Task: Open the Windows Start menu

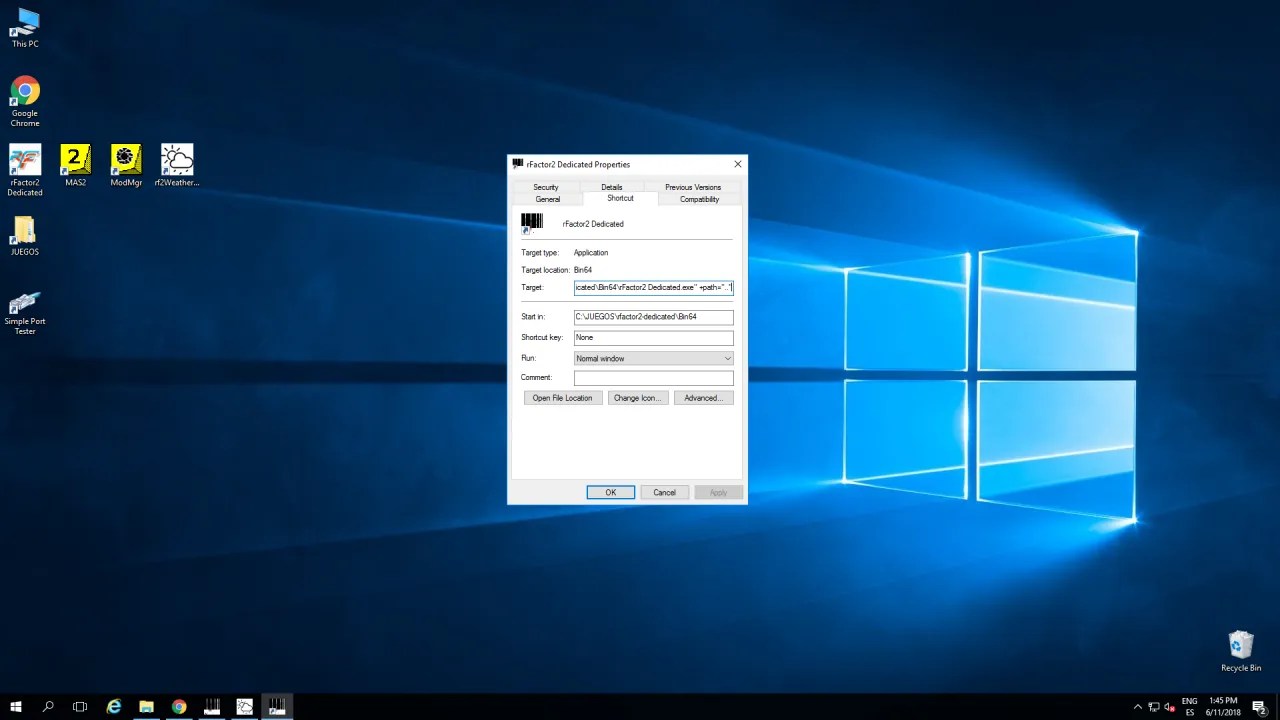Action: point(16,707)
